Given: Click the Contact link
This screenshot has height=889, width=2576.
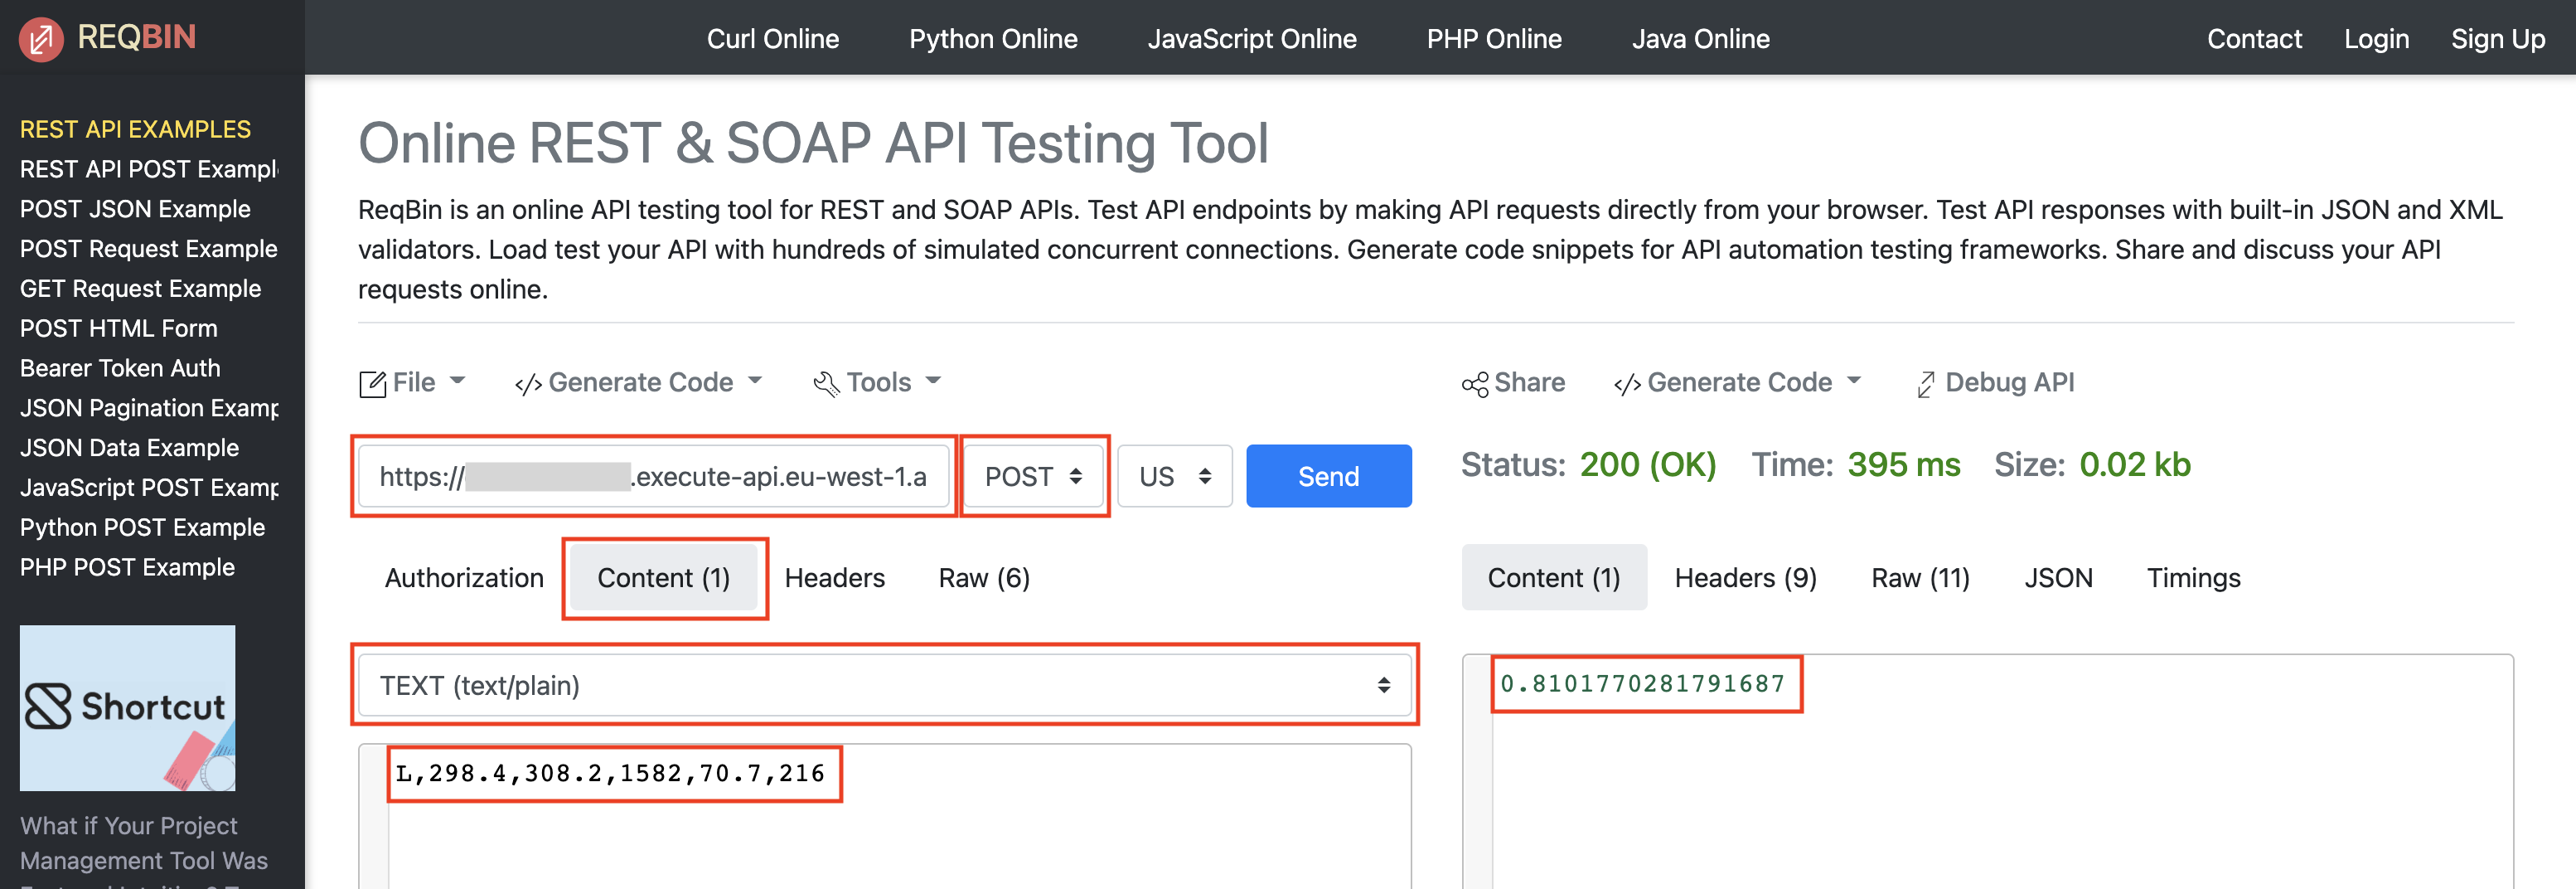Looking at the screenshot, I should click(2254, 38).
